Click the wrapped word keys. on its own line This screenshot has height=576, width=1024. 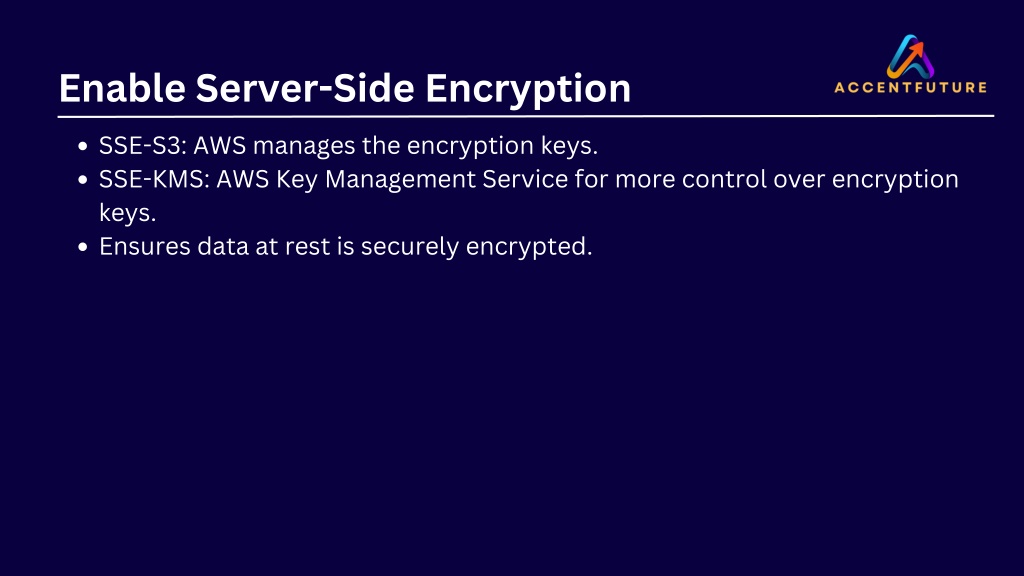pyautogui.click(x=127, y=214)
